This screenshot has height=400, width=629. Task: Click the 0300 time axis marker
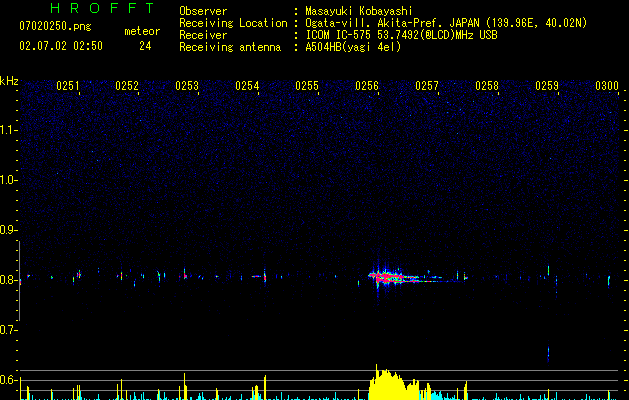point(607,86)
